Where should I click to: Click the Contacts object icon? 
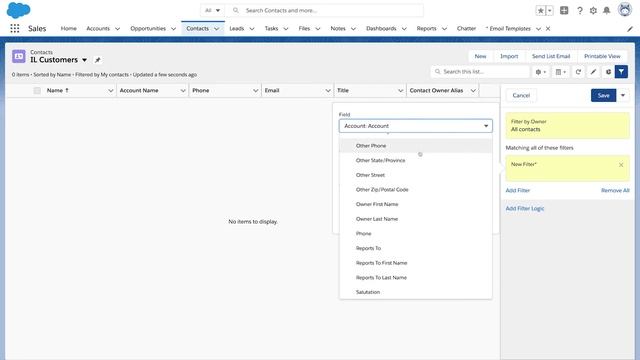[x=19, y=56]
